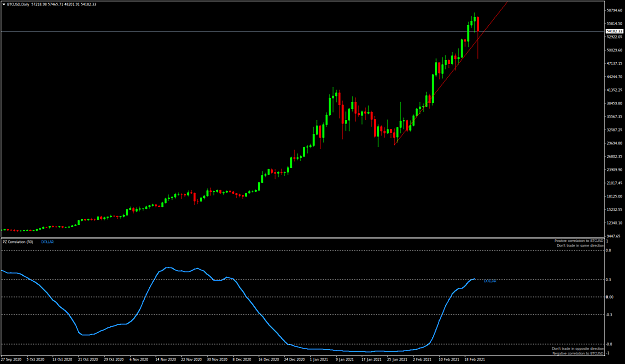The image size is (625, 364).
Task: Click the 22 Nov 2020 date label
Action: 191,360
